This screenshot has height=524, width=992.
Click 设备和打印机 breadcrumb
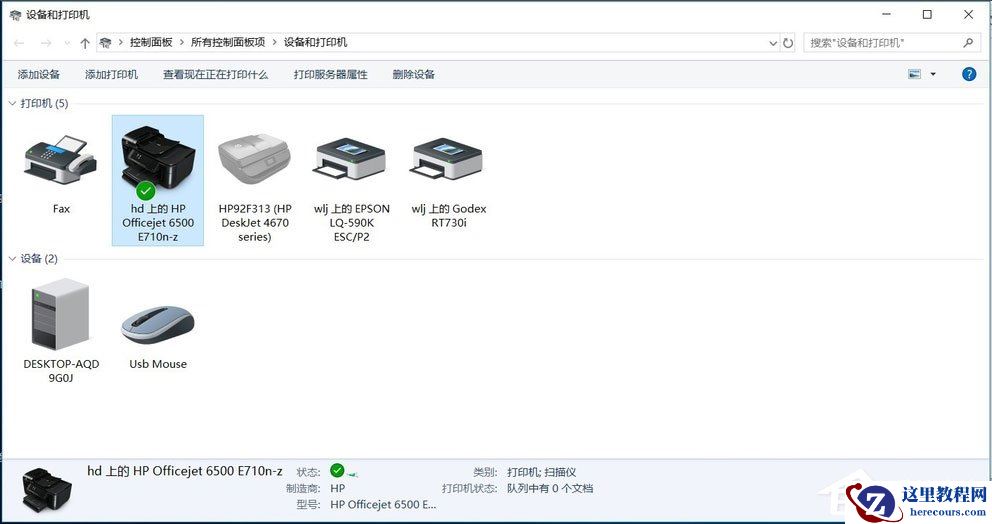(315, 42)
